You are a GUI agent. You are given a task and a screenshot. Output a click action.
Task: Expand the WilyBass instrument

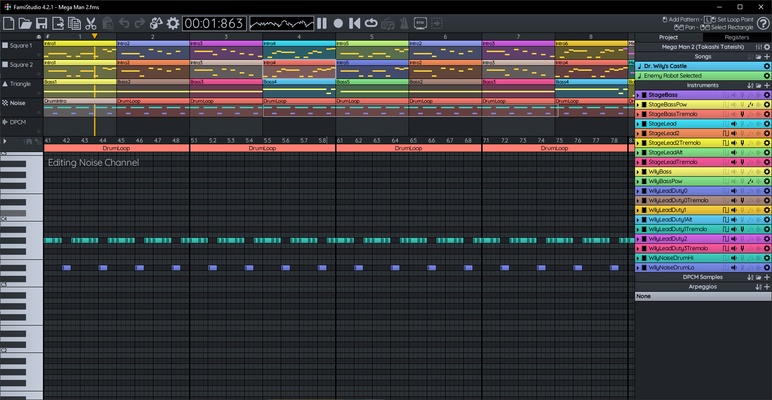[638, 172]
